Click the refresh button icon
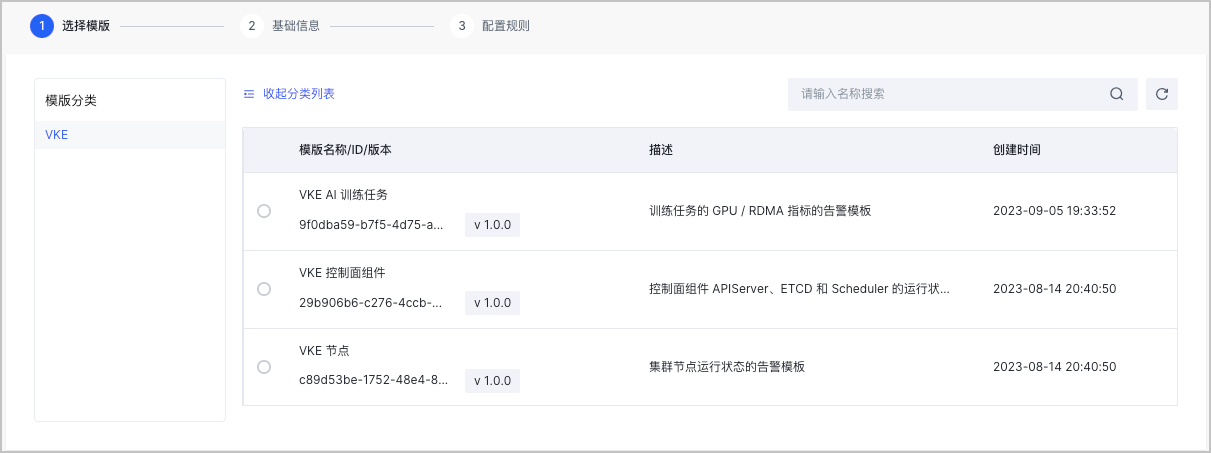 [1161, 94]
